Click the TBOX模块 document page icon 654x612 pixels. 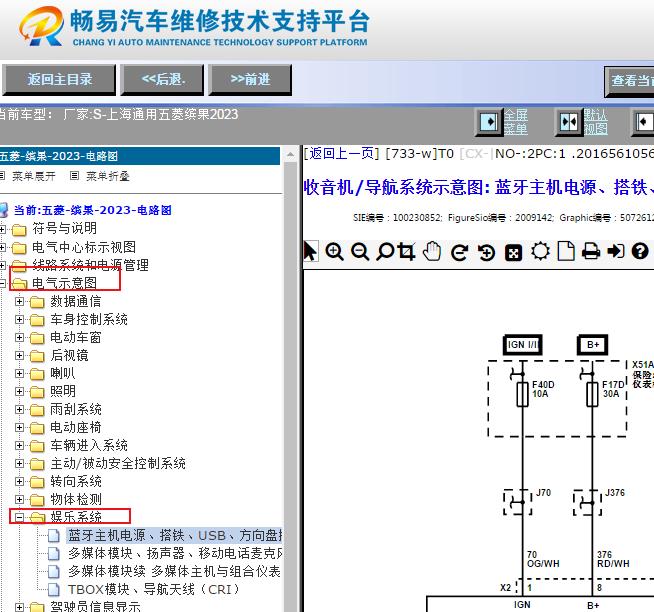(x=53, y=589)
